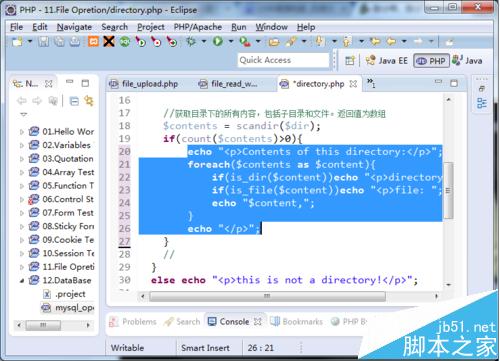Click the Back to last edit arrow icon
This screenshot has height=361, width=500.
coord(375,42)
